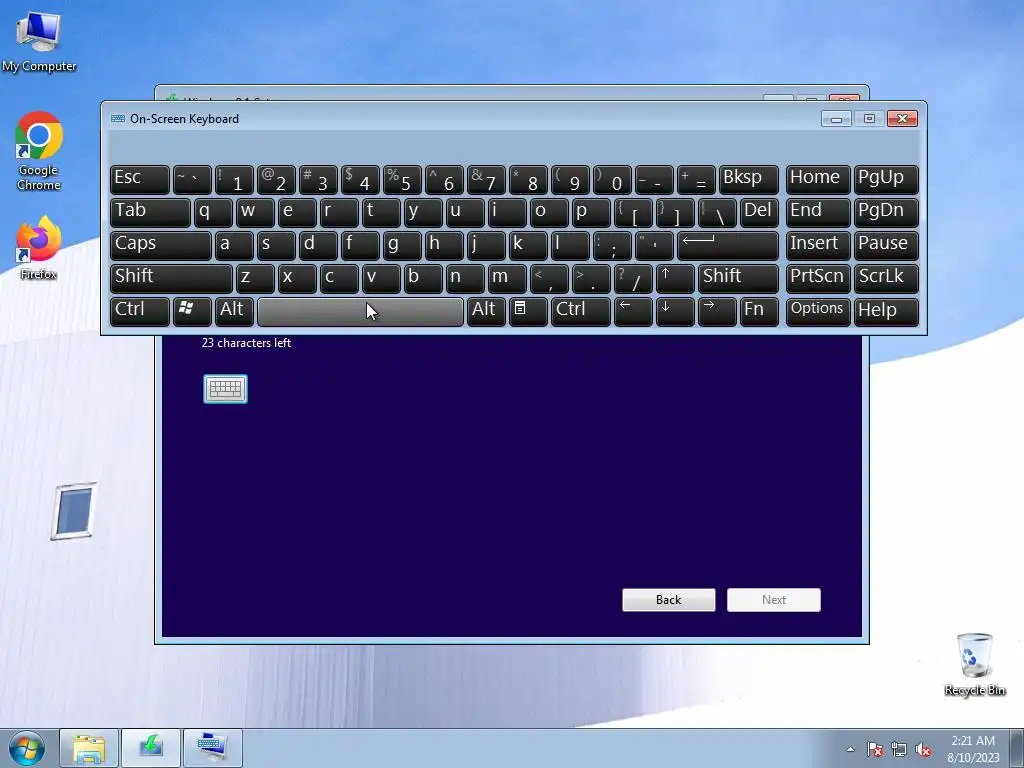The width and height of the screenshot is (1024, 768).
Task: Click the Insert key
Action: tap(818, 246)
